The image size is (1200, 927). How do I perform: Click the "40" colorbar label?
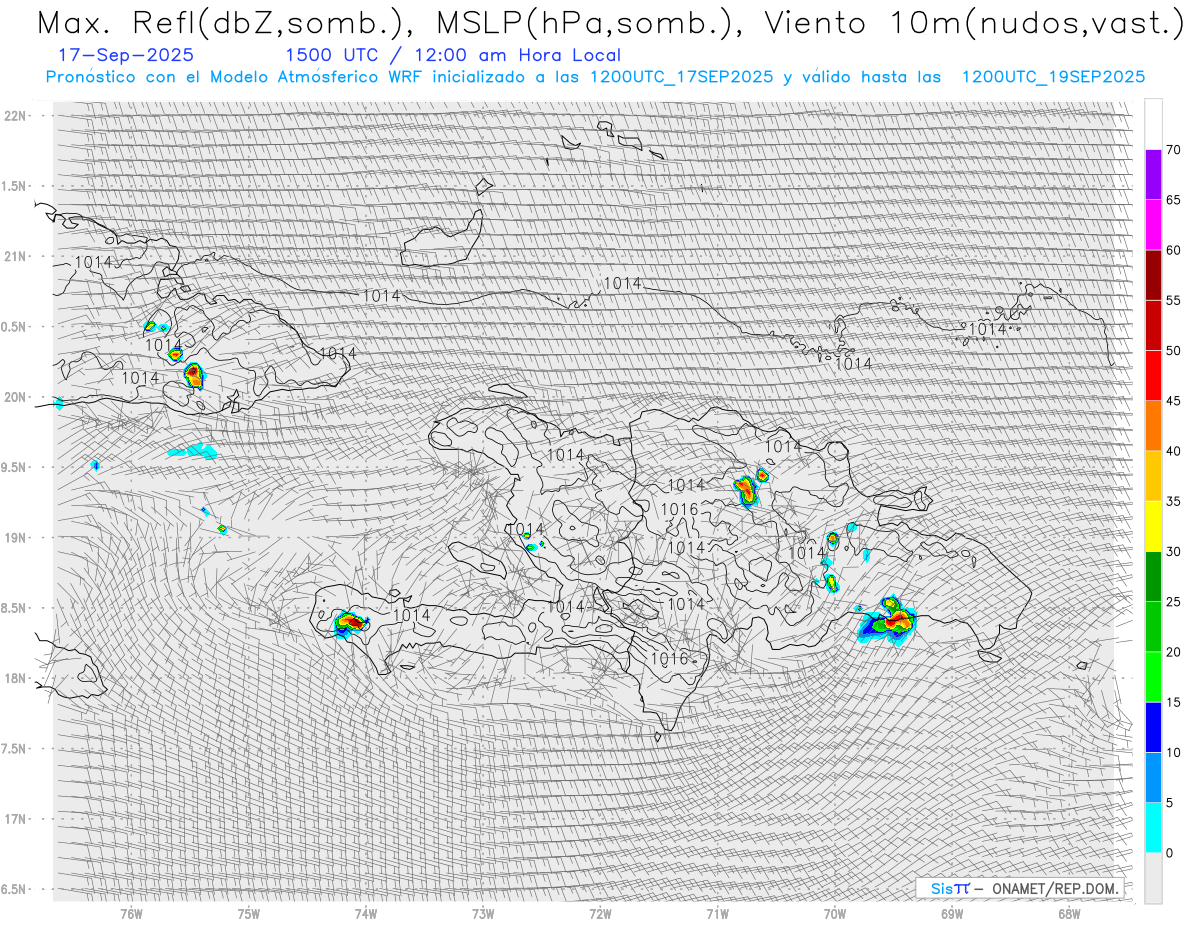pyautogui.click(x=1173, y=451)
